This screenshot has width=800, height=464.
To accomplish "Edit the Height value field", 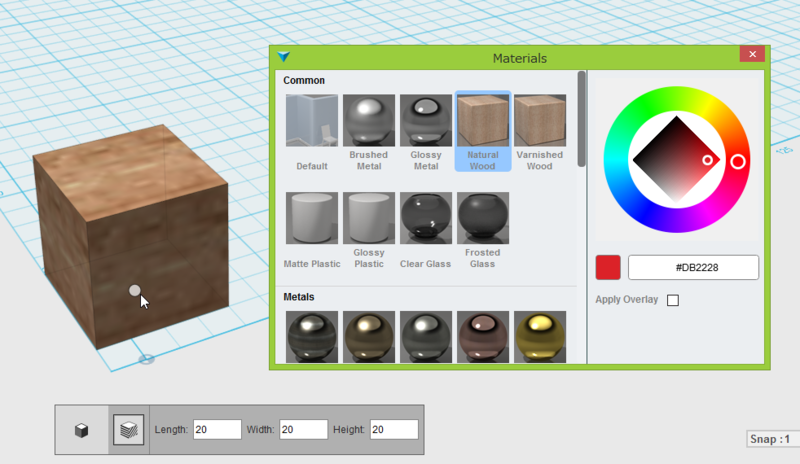I will tap(394, 430).
